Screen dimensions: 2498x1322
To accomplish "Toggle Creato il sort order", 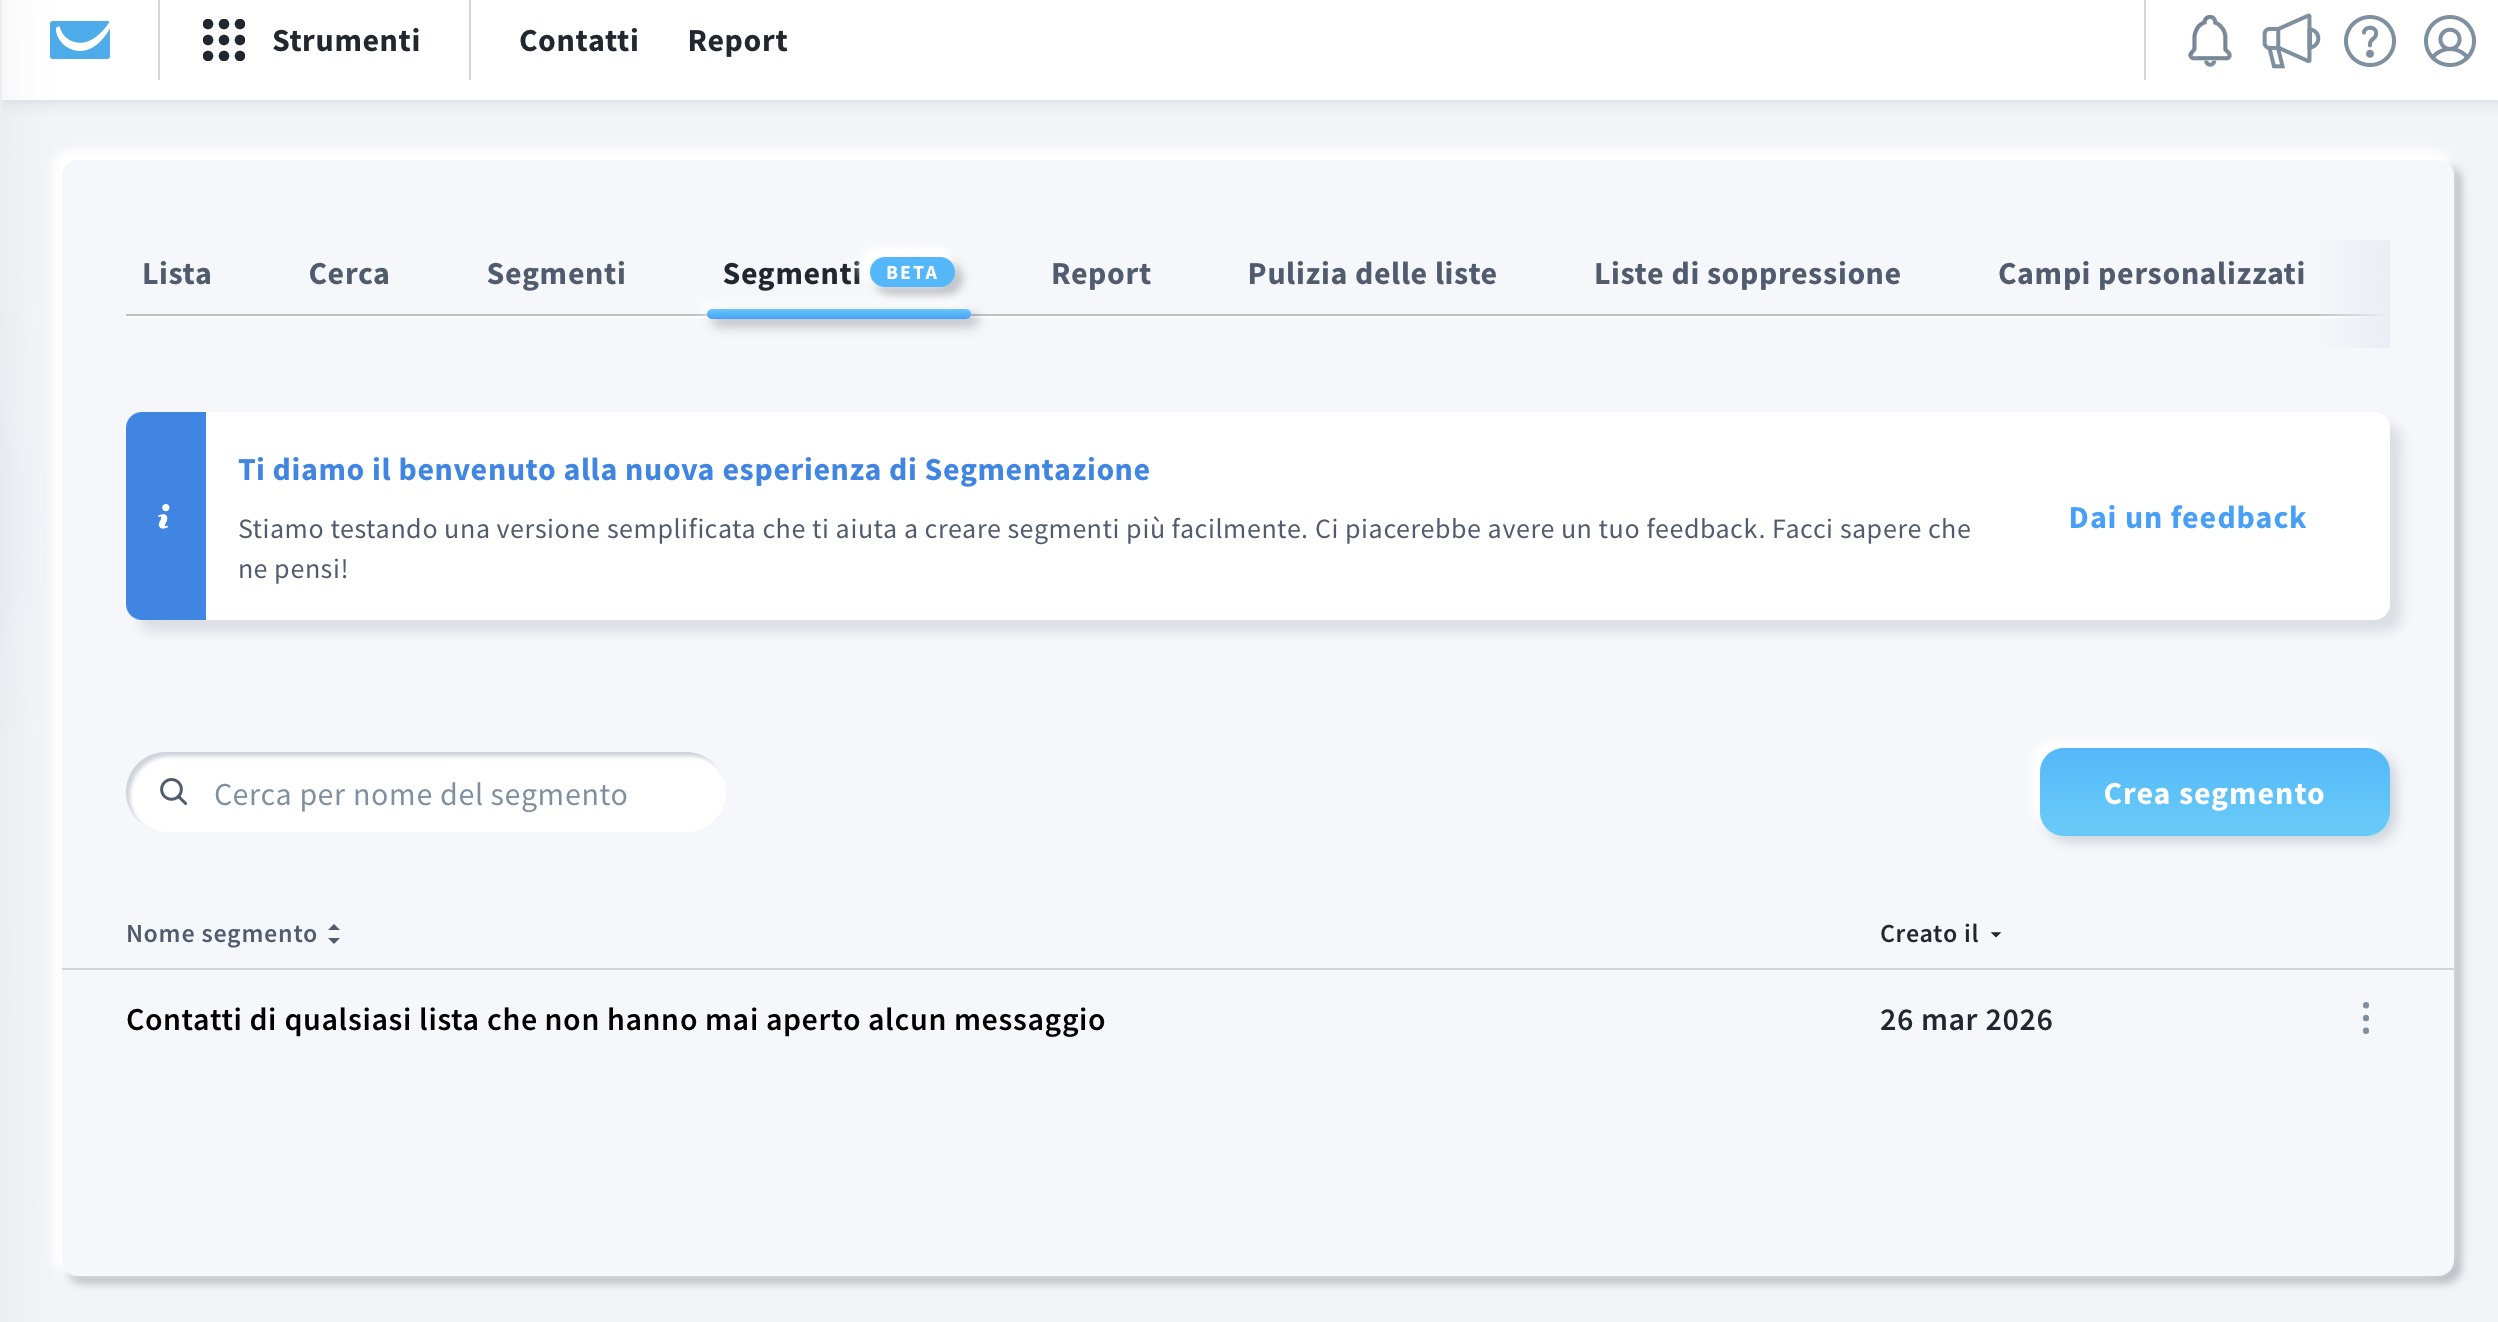I will coord(1940,933).
